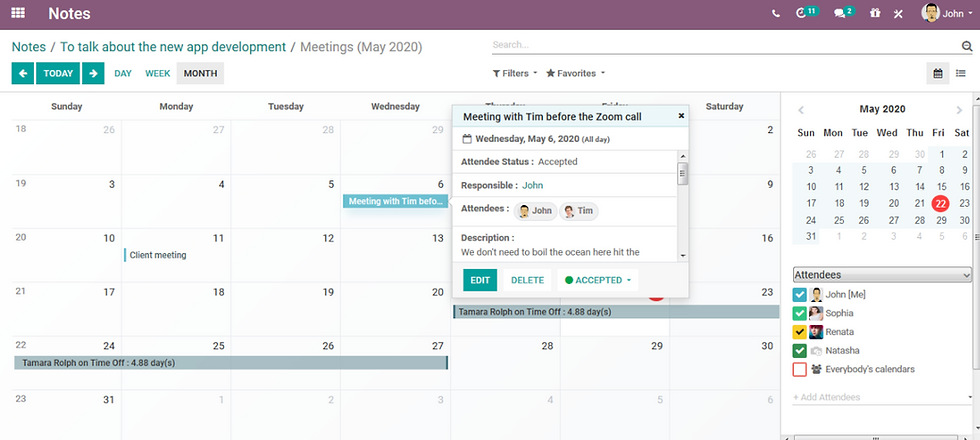
Task: Toggle John [Me] calendar checkbox
Action: coord(799,294)
